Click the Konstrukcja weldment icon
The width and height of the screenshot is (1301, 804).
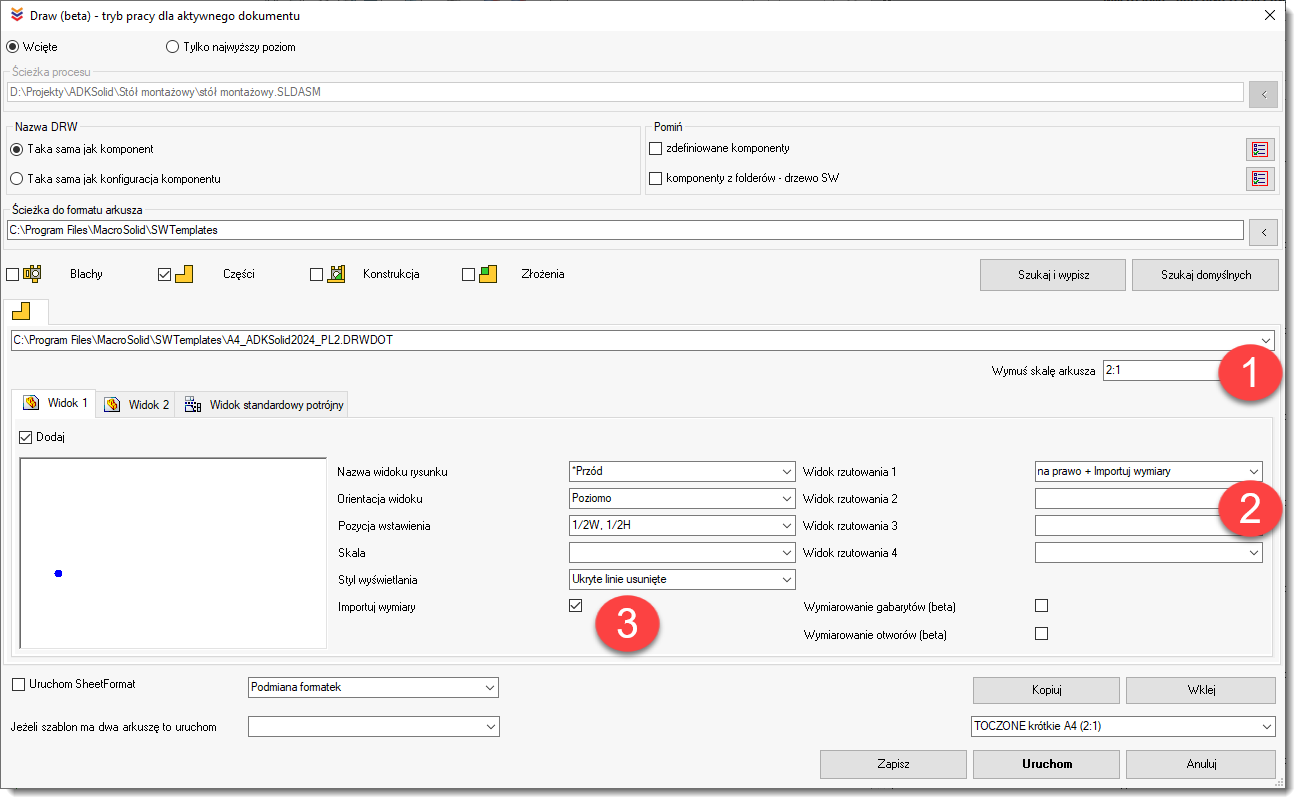pyautogui.click(x=337, y=274)
